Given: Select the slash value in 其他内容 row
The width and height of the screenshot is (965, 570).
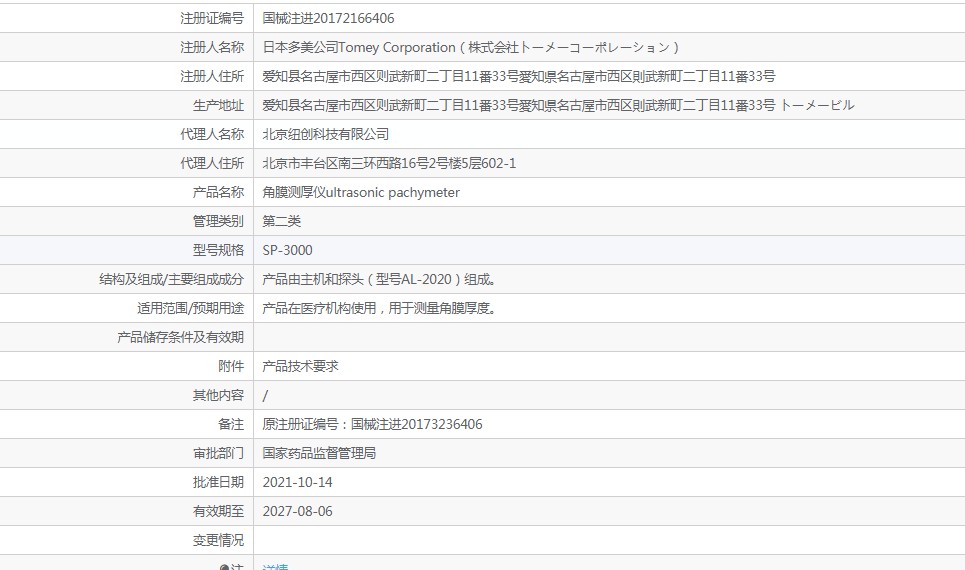Looking at the screenshot, I should [265, 395].
